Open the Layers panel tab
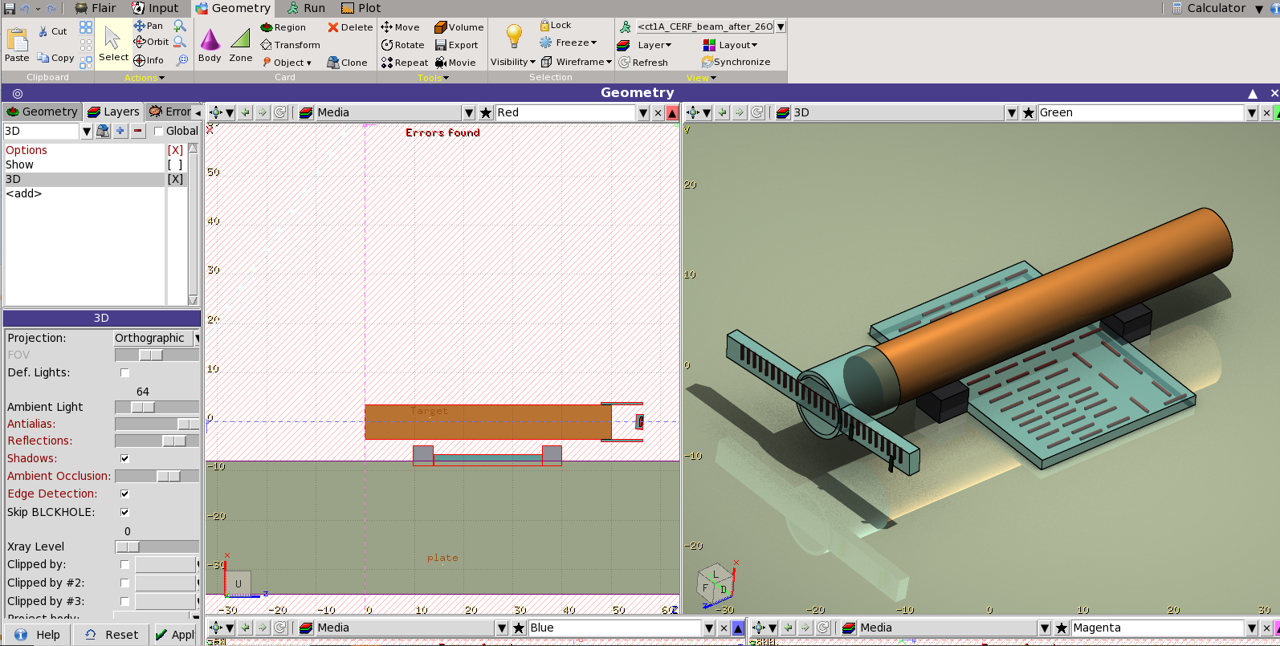Screen dimensions: 1280x646 pyautogui.click(x=113, y=112)
